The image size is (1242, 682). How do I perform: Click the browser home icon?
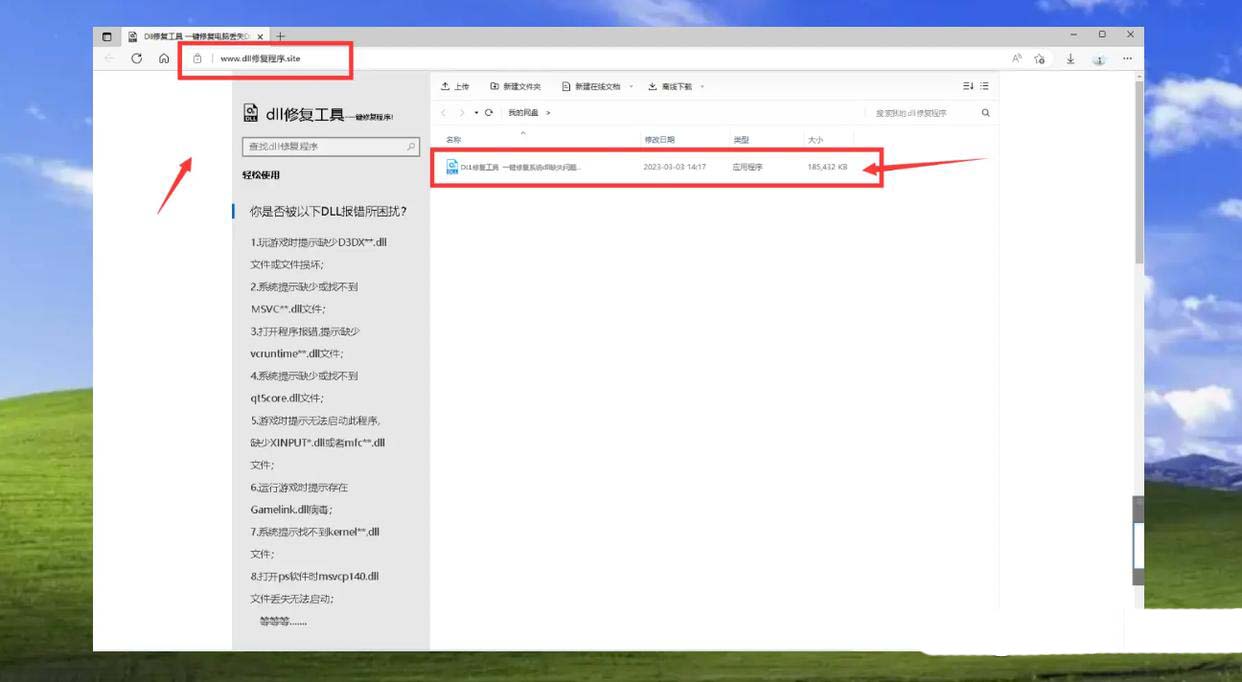162,59
